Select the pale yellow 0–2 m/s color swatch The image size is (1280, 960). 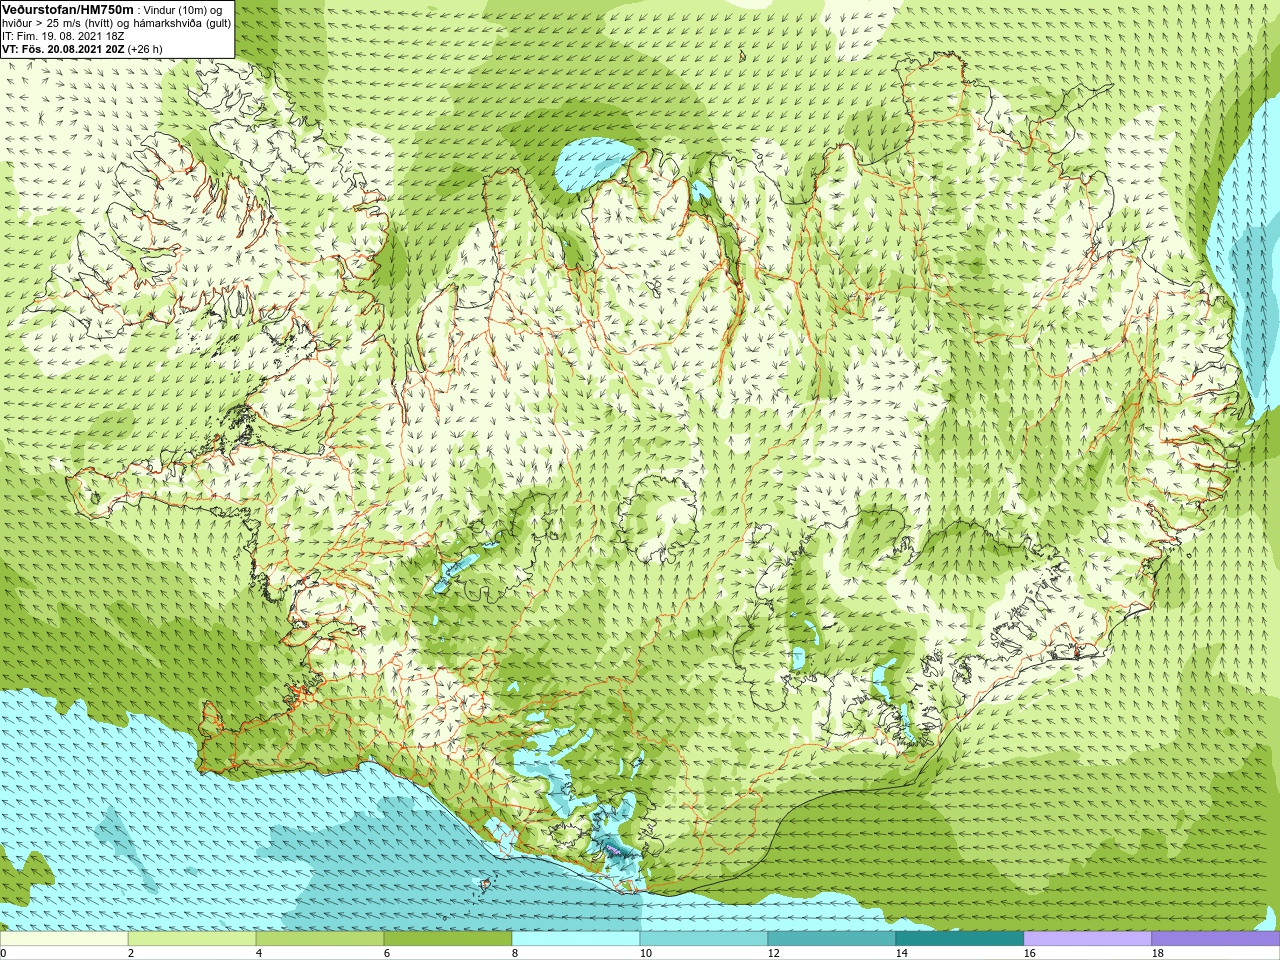(x=64, y=939)
